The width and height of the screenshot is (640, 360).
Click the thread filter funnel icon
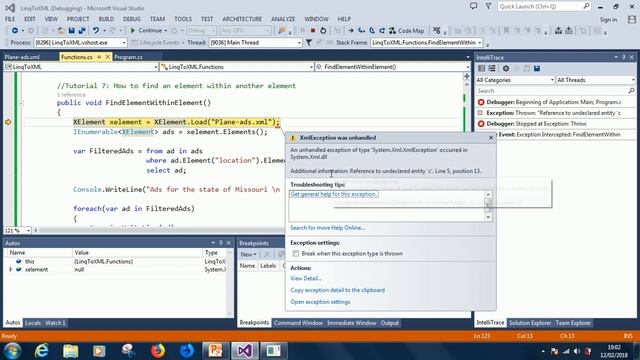[309, 42]
